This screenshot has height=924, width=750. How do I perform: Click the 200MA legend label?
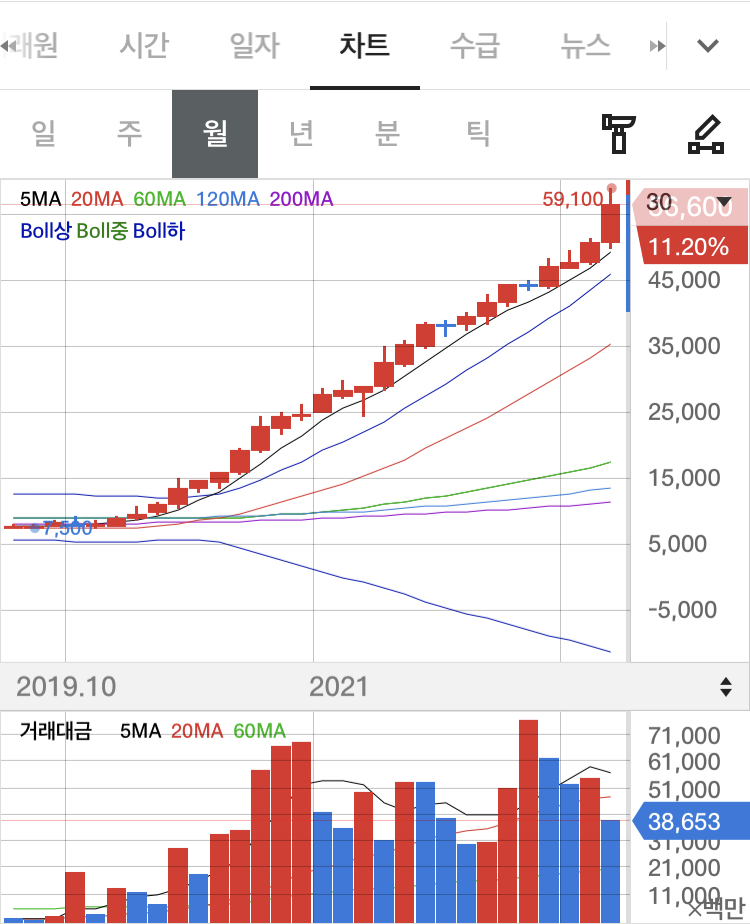tap(301, 199)
